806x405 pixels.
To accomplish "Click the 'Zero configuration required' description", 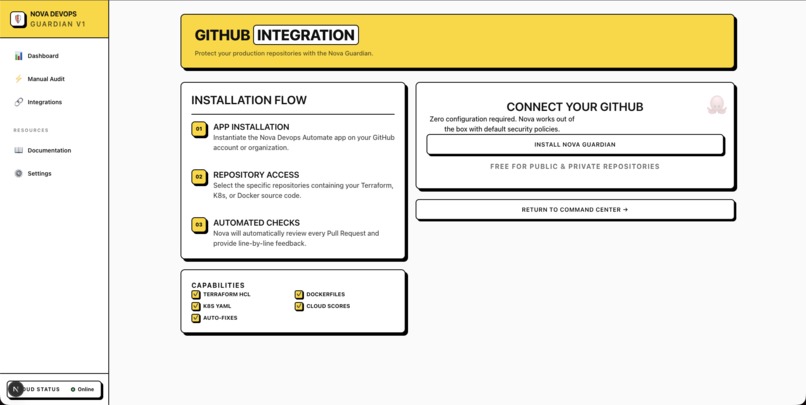I will (502, 124).
